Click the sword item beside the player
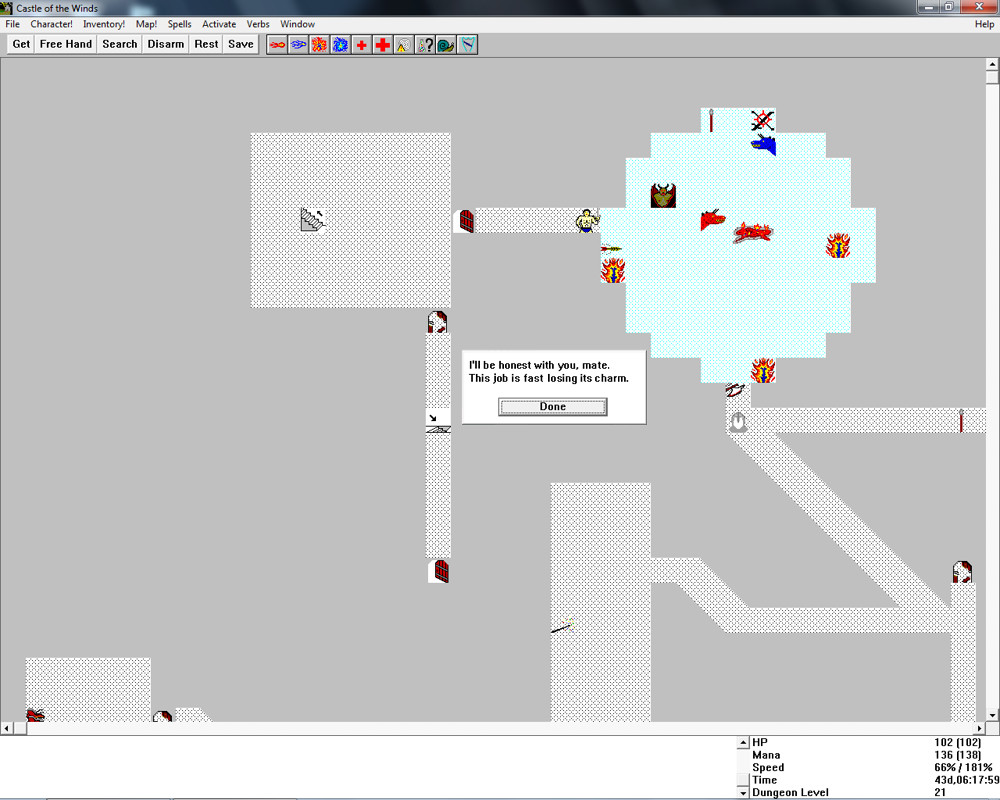The image size is (1000, 800). click(611, 248)
